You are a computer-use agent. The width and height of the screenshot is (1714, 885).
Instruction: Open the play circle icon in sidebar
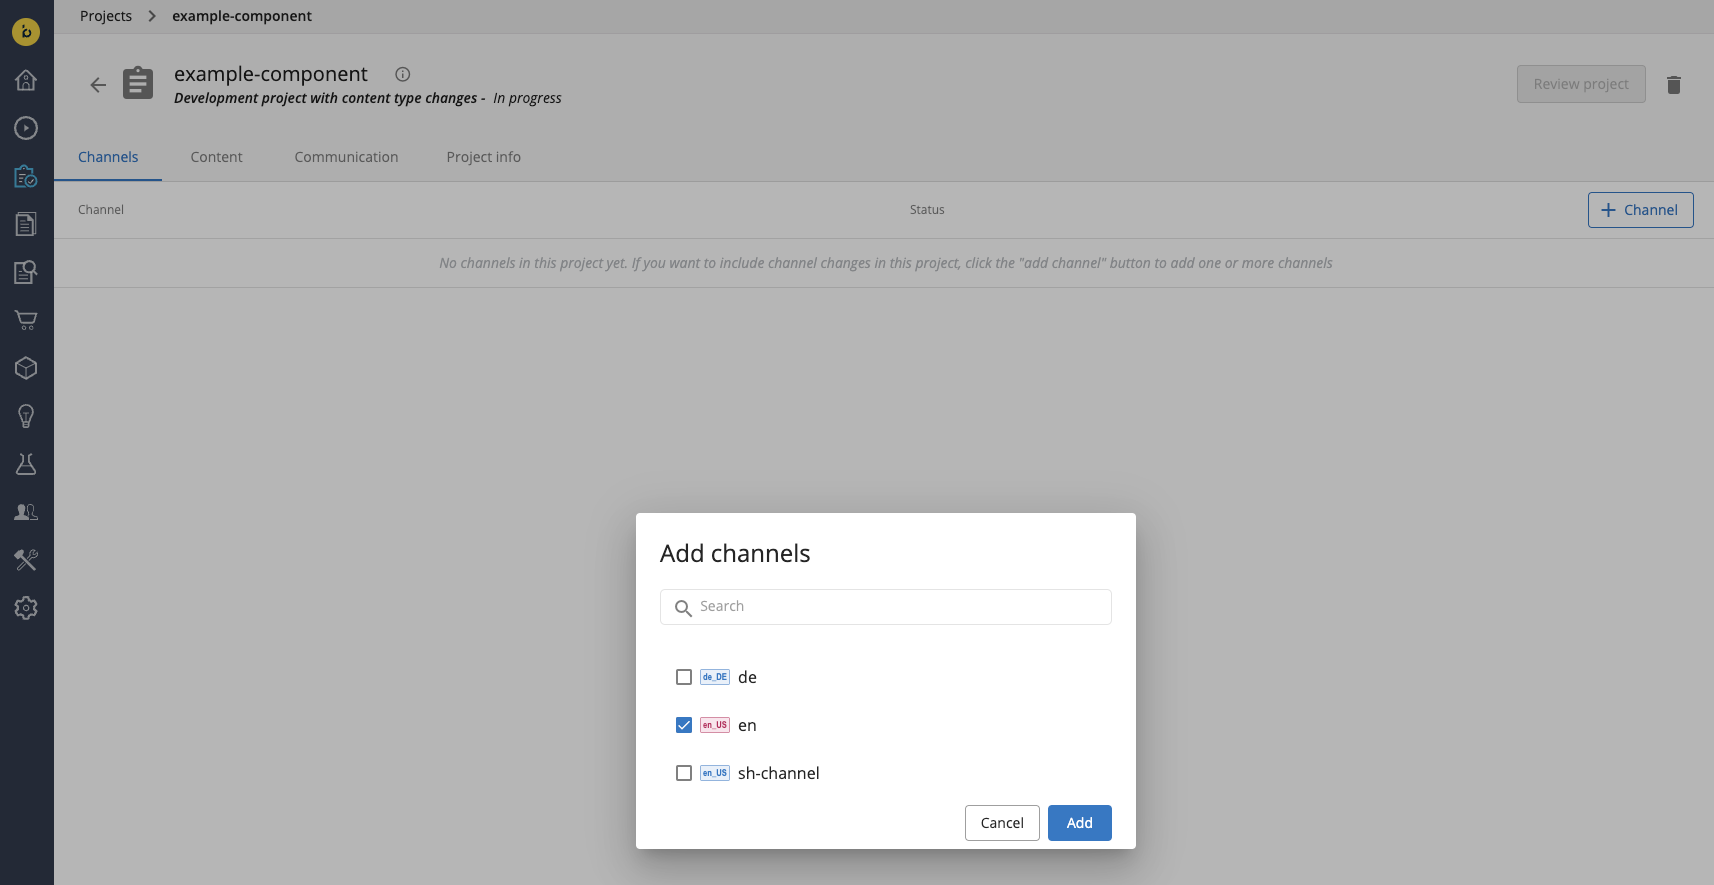pyautogui.click(x=26, y=128)
